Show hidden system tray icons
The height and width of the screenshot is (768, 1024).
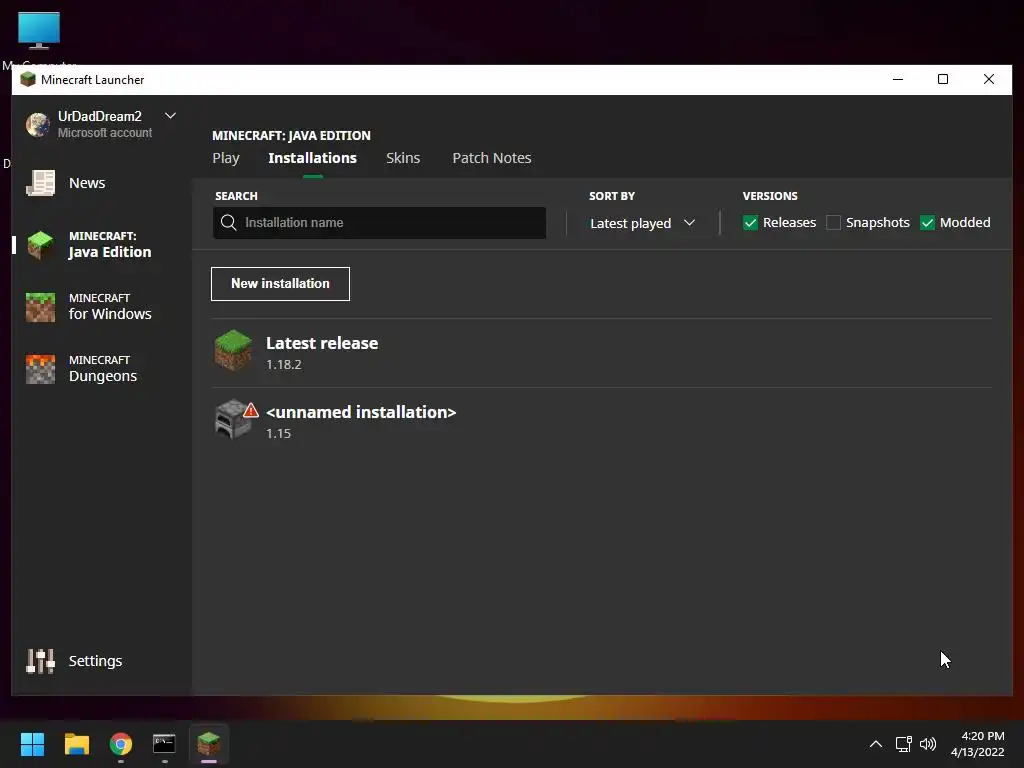[876, 744]
